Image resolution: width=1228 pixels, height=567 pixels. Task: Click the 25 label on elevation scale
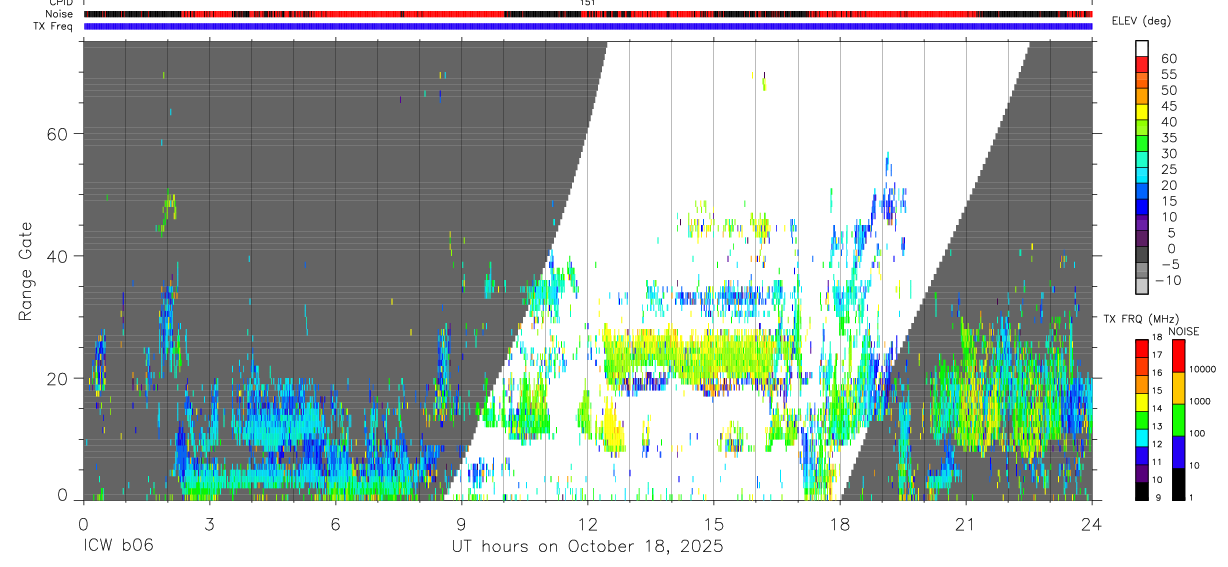pyautogui.click(x=1168, y=169)
